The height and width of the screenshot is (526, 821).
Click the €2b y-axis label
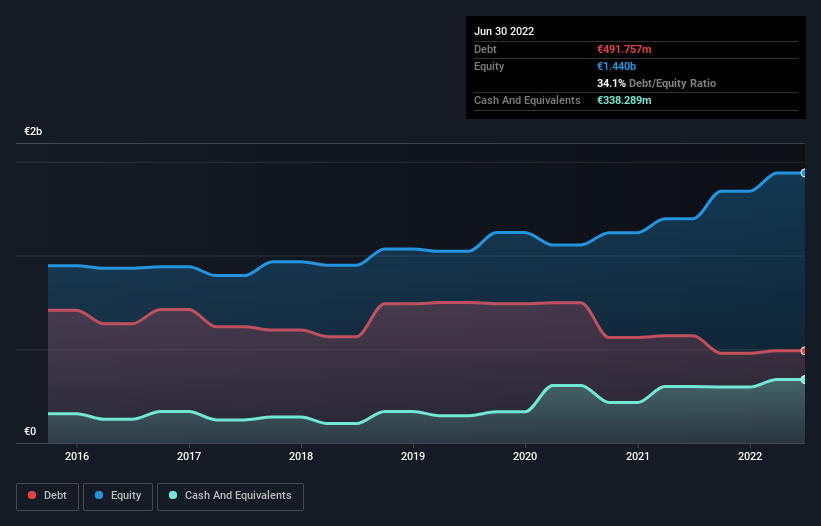tap(33, 131)
